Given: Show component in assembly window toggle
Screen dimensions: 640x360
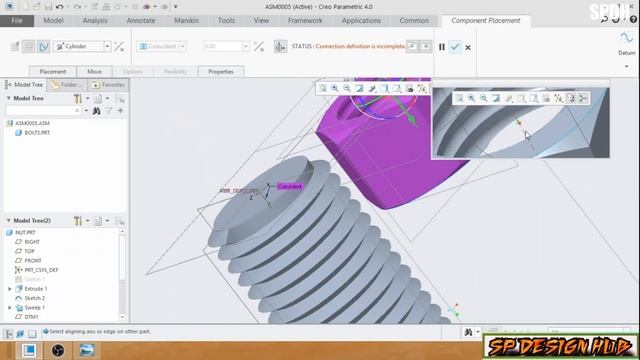Looking at the screenshot, I should [x=426, y=46].
